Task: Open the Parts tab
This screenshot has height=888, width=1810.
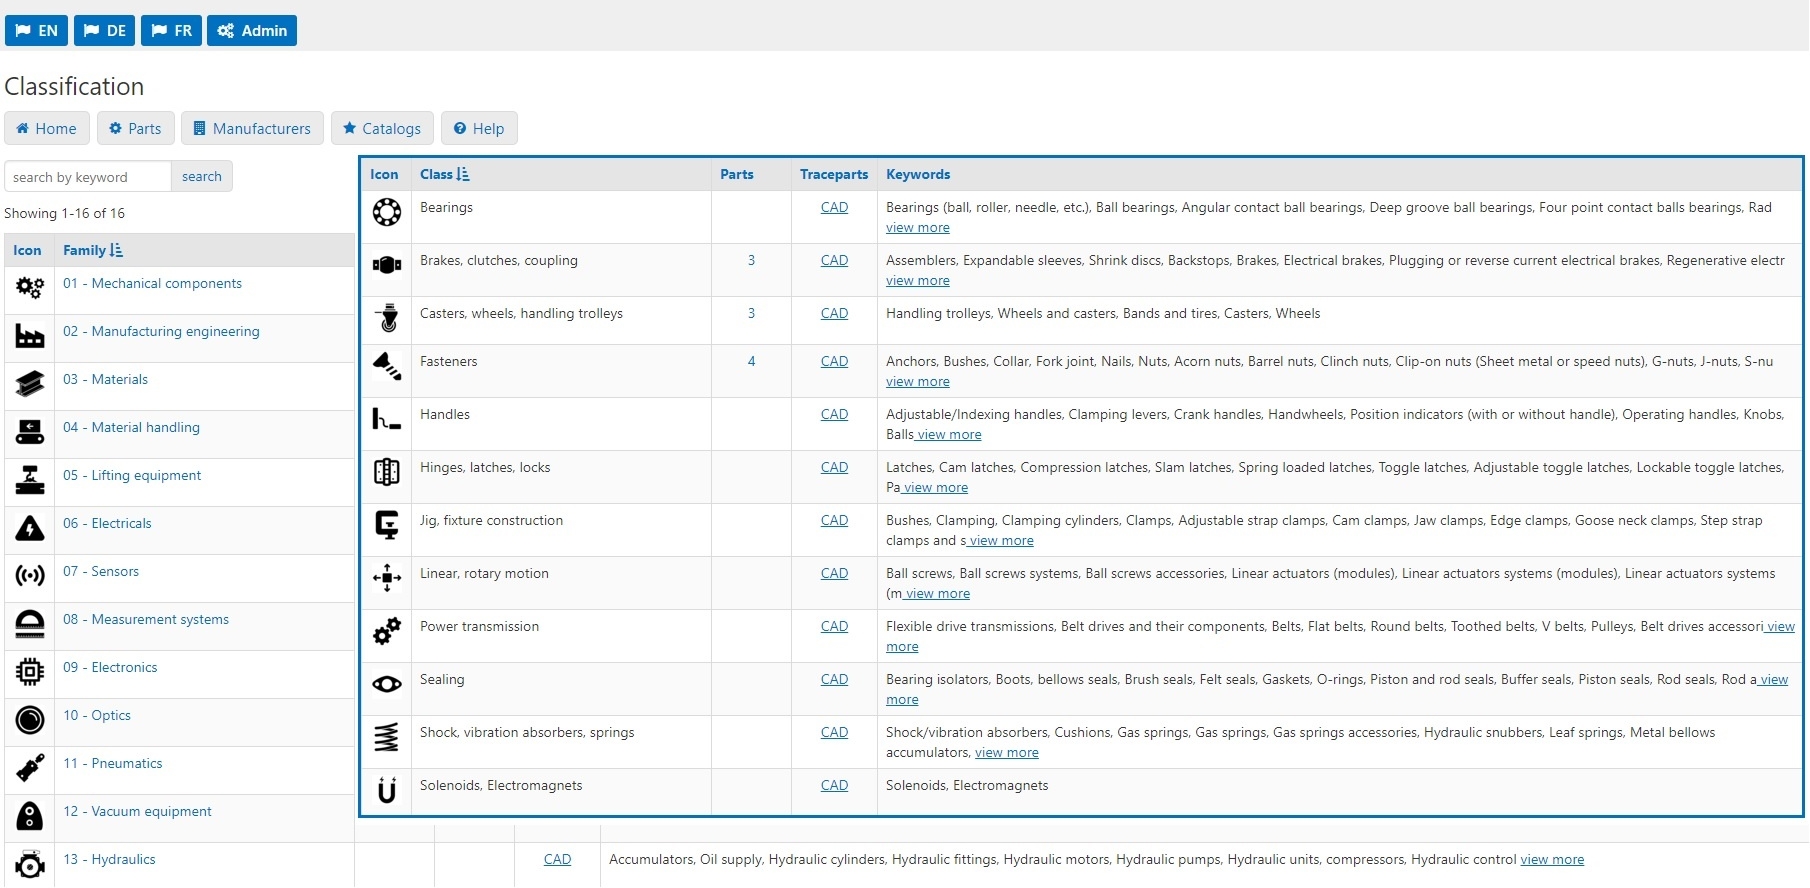Action: click(x=136, y=128)
